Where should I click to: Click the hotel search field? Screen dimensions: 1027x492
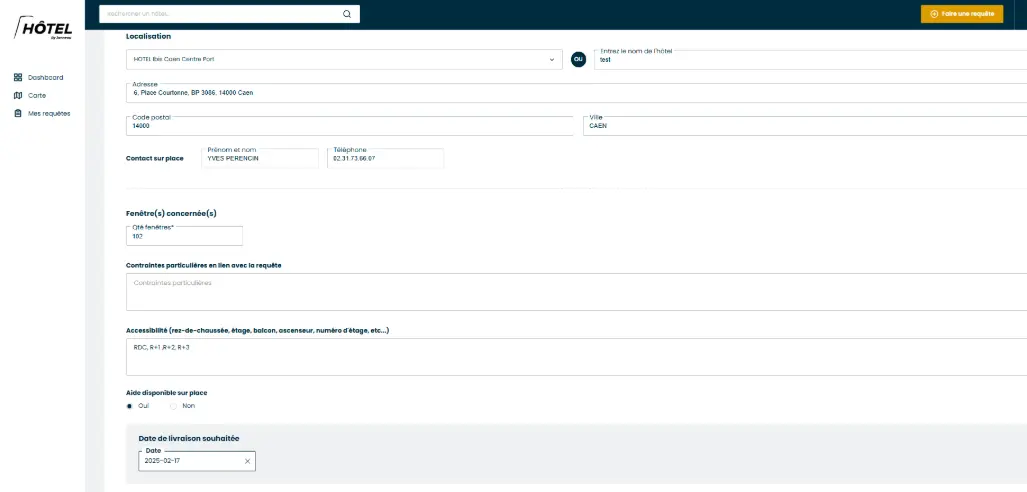tap(222, 14)
